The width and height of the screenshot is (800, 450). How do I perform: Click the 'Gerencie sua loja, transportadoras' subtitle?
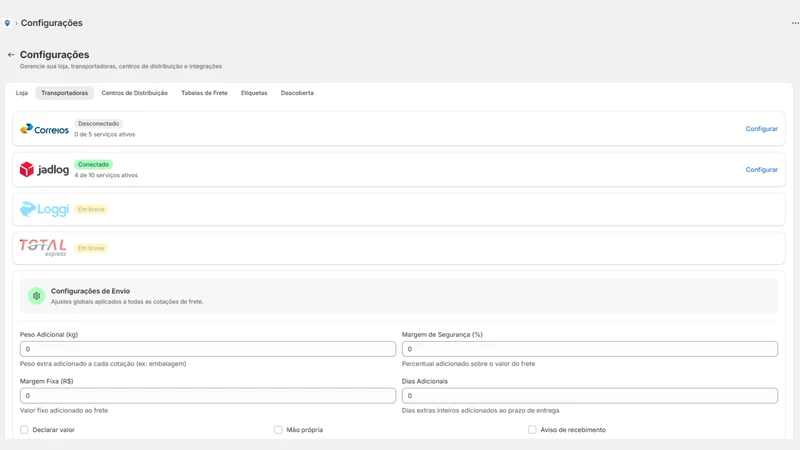(121, 66)
